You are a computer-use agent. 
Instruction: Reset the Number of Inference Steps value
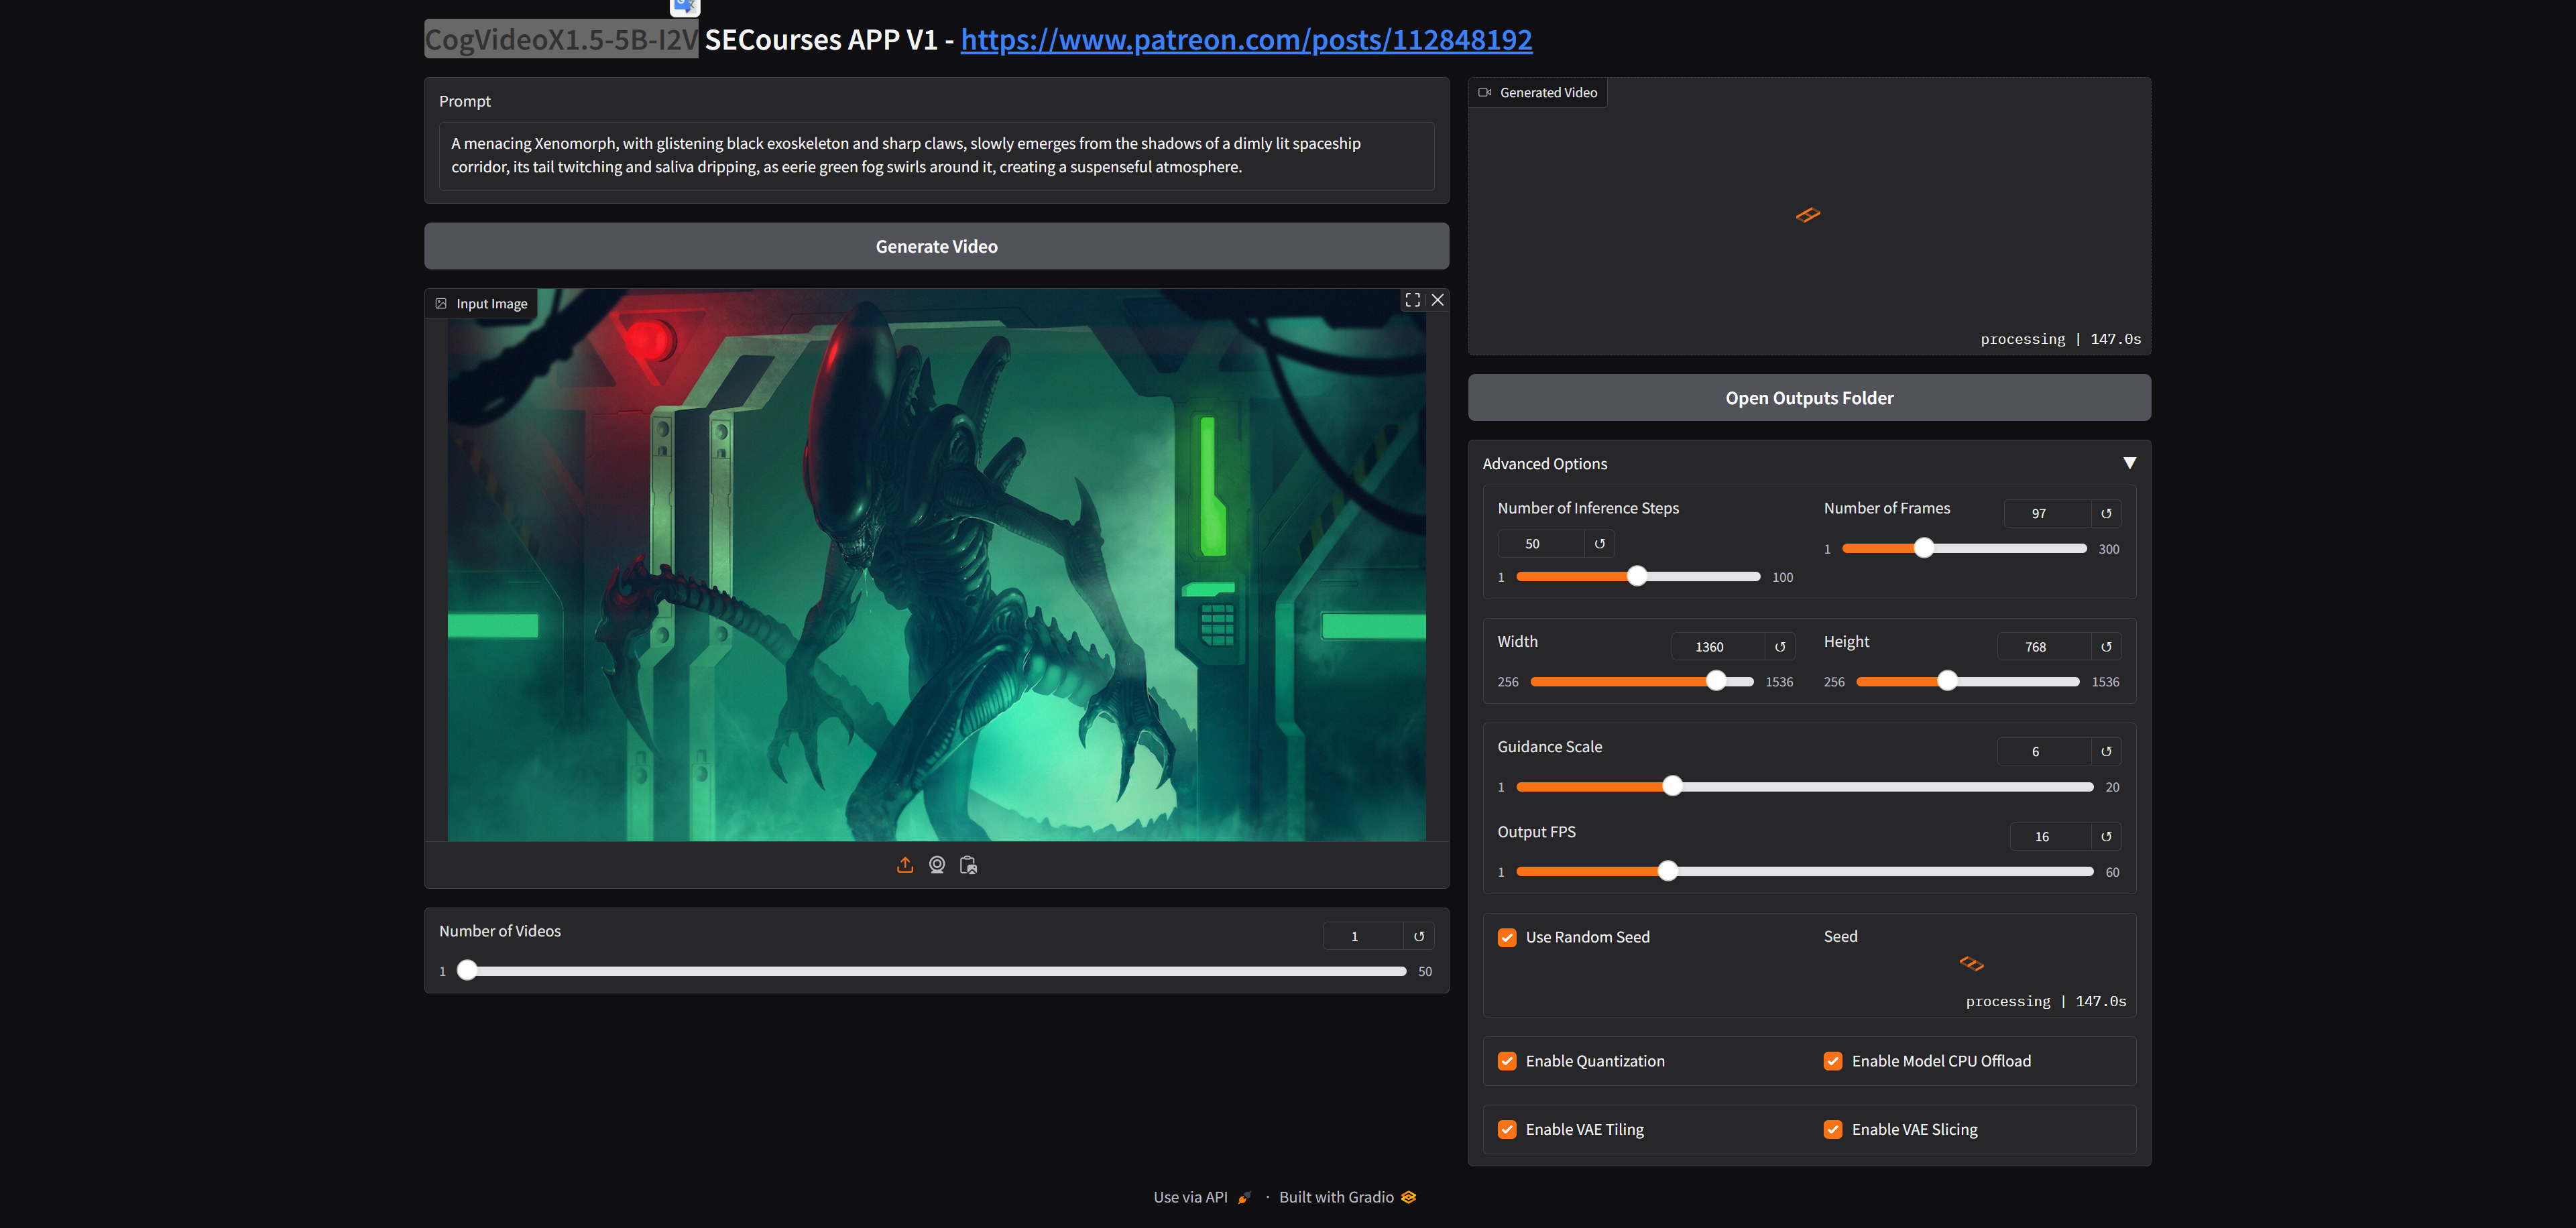[1599, 544]
